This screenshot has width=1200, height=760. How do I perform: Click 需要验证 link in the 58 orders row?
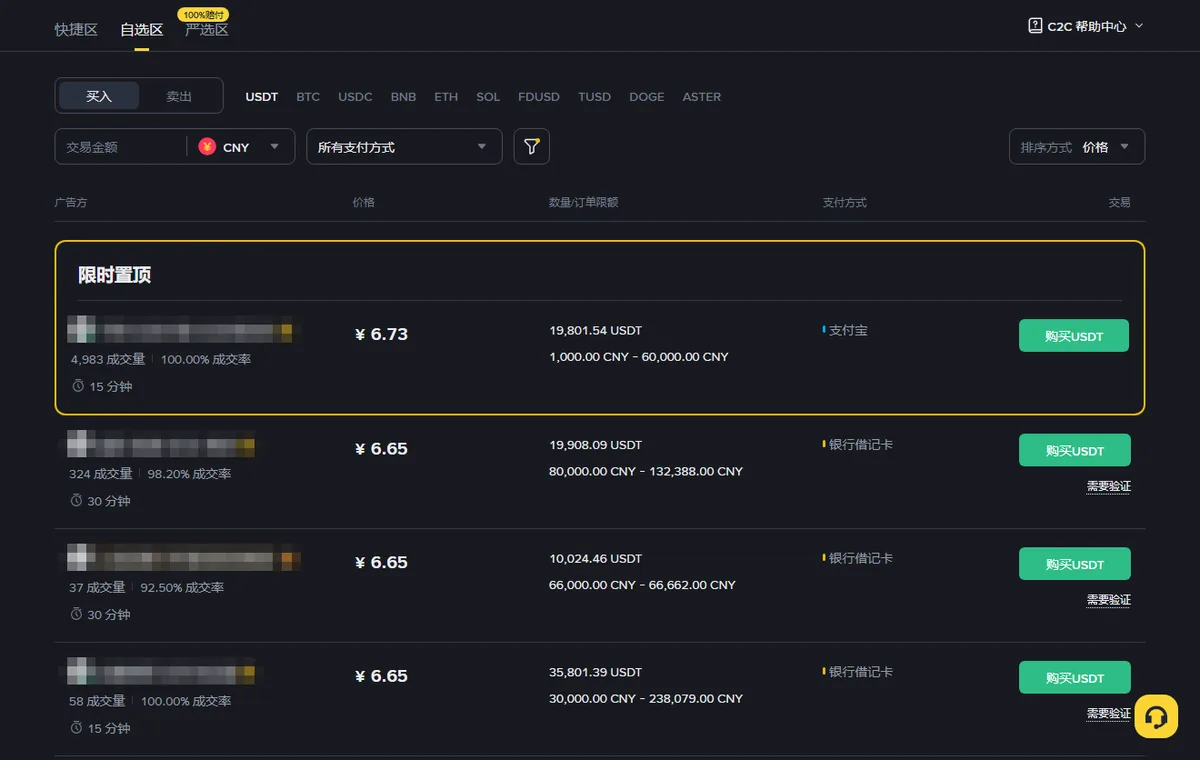pos(1109,714)
